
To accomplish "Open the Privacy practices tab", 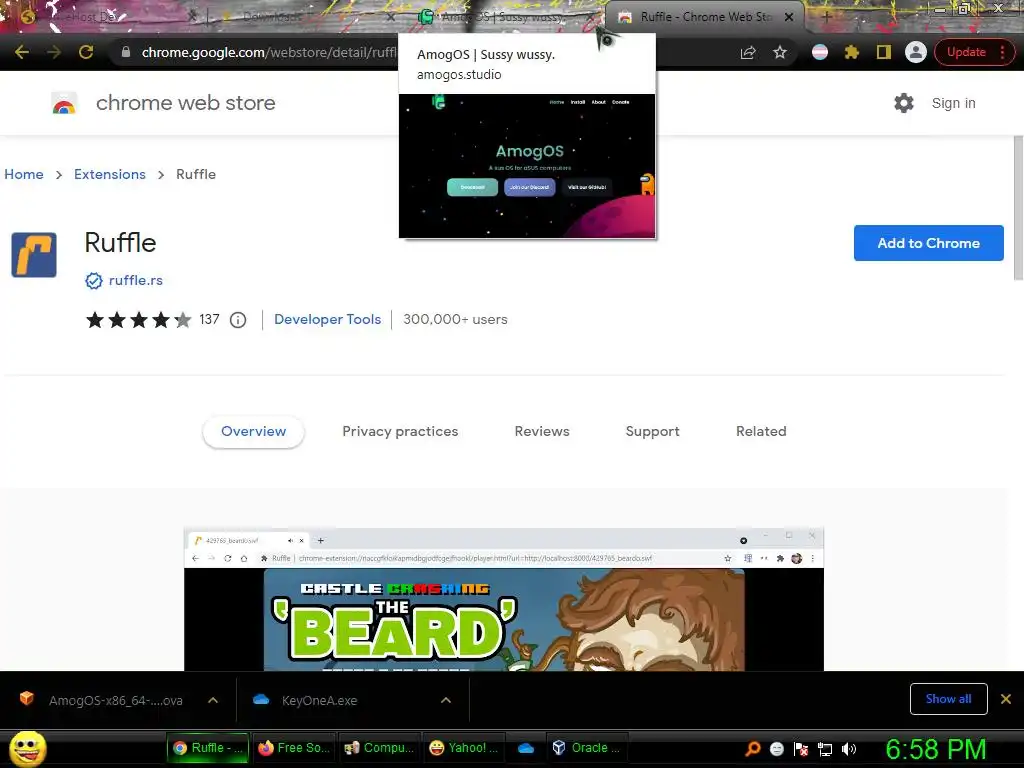I will click(400, 432).
